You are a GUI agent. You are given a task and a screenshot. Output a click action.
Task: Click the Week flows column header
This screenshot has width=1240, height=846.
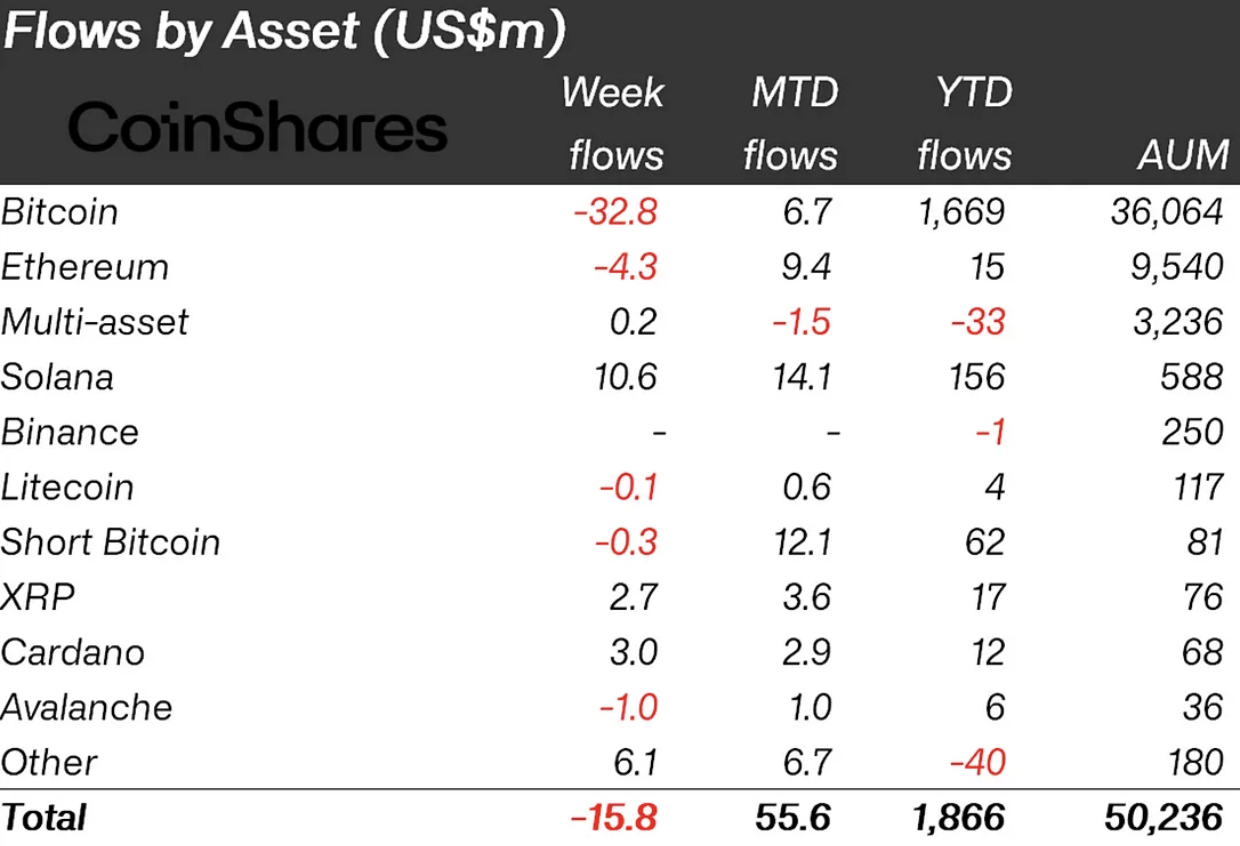(x=614, y=124)
